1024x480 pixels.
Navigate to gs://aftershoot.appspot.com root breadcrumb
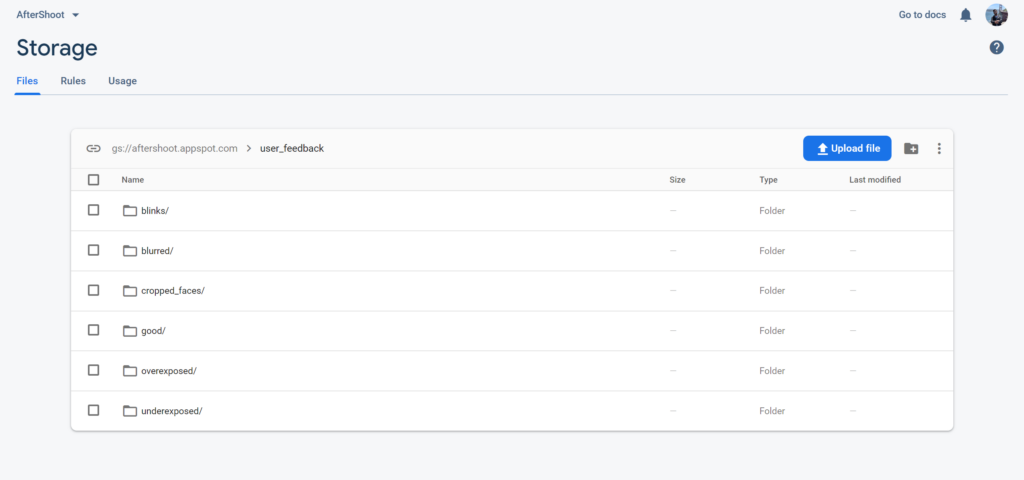(174, 148)
